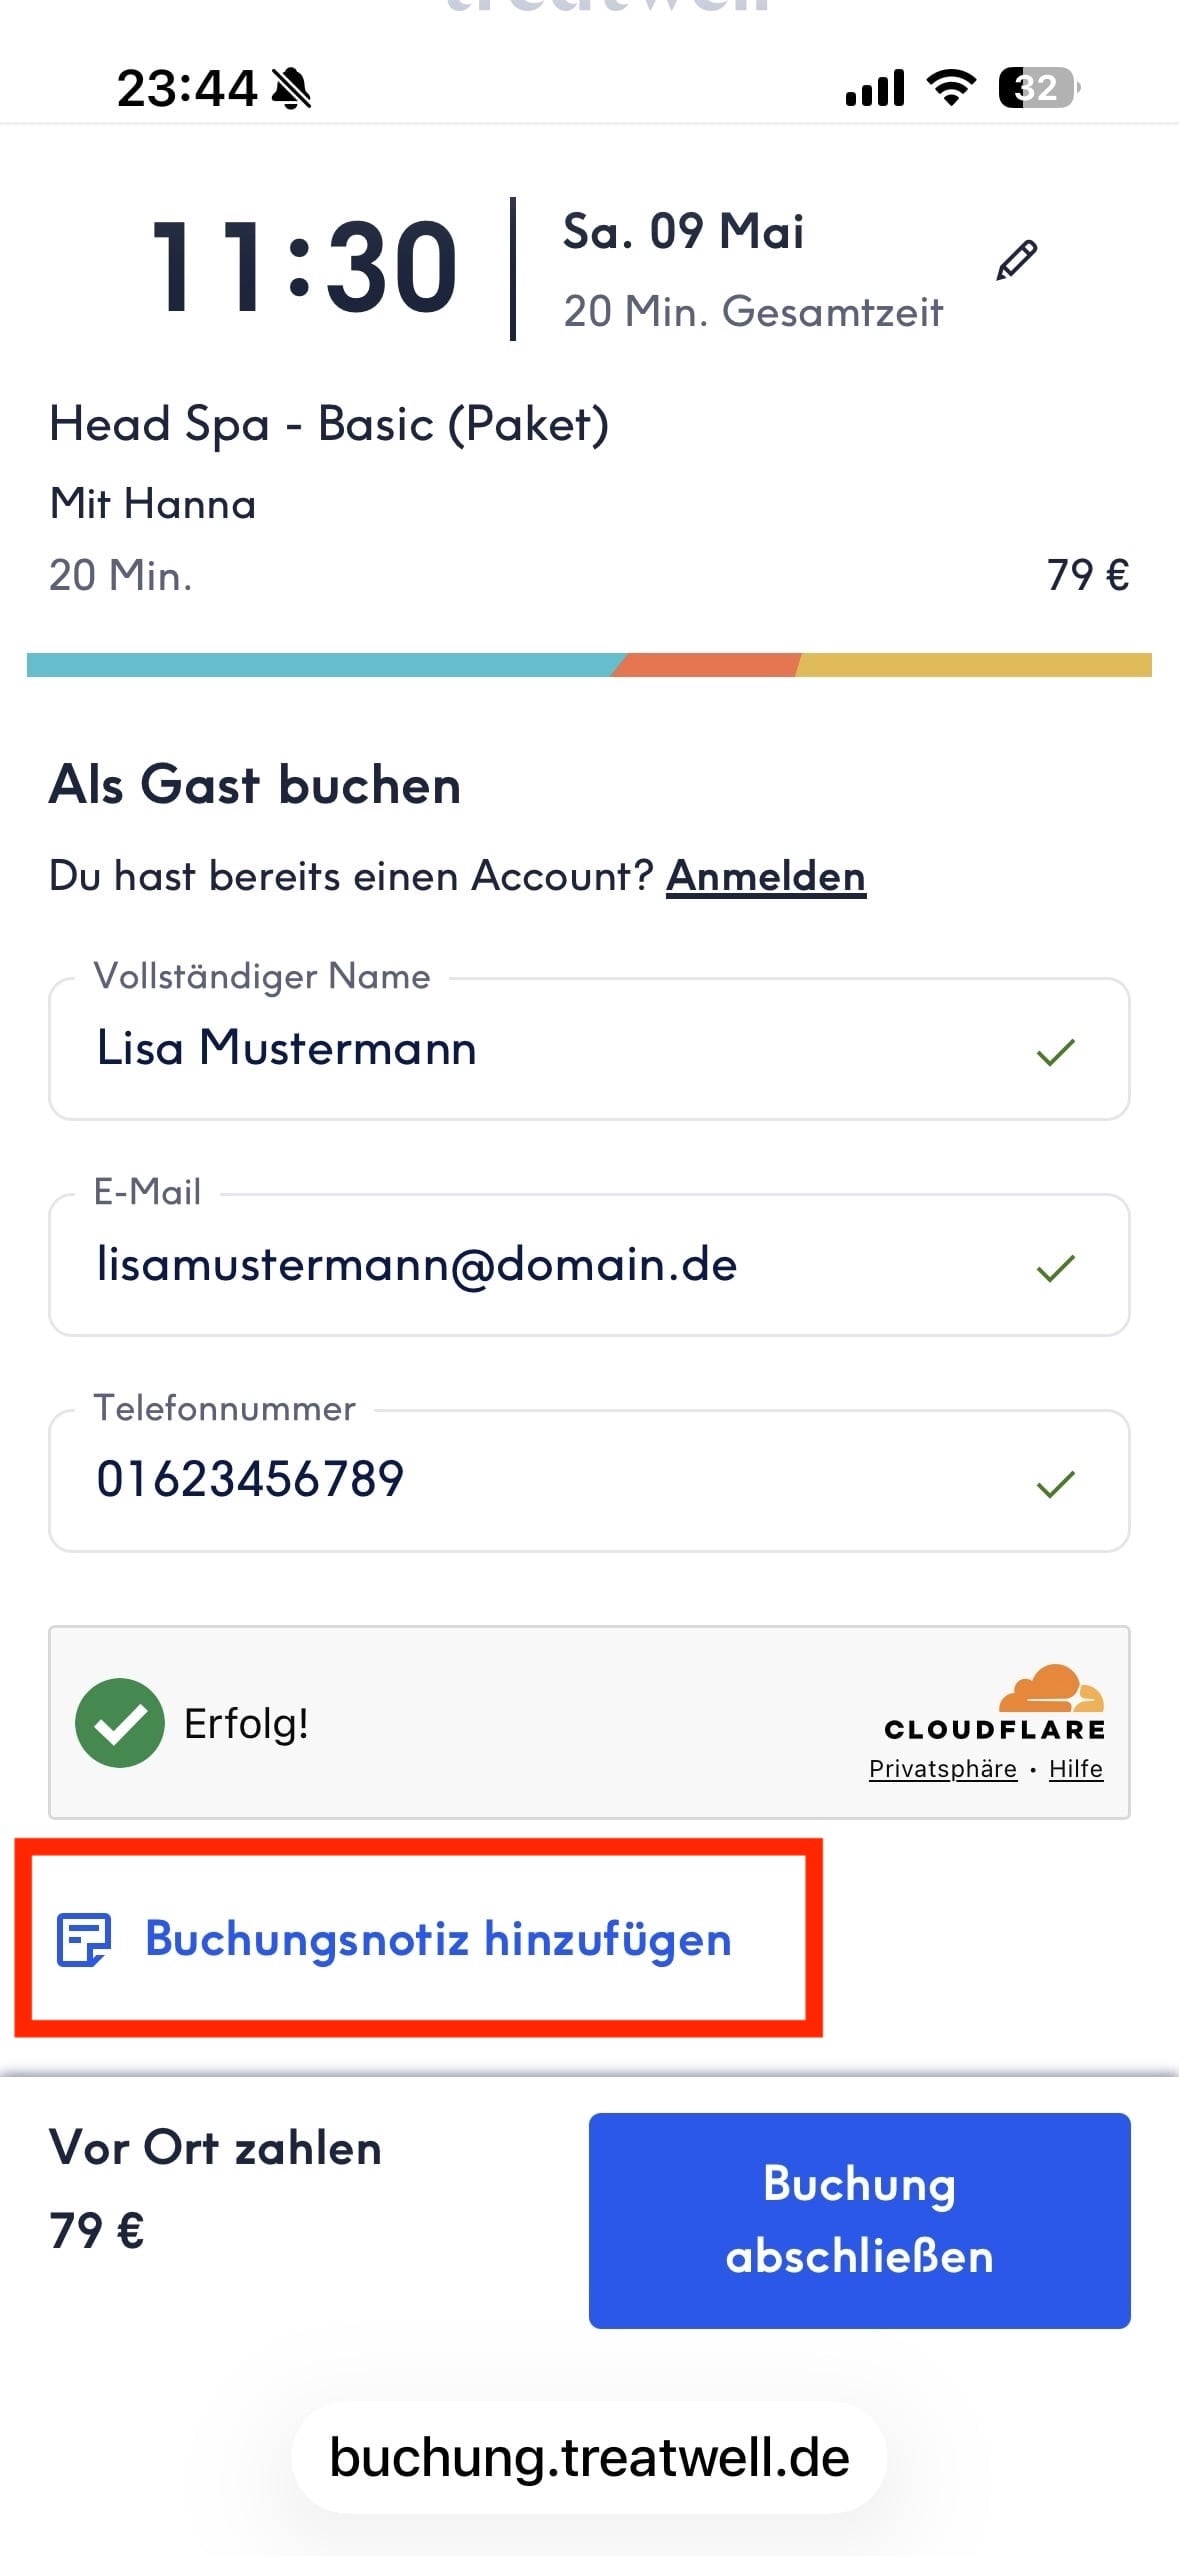Tap the checkmark in the Telefonnummer field

(1055, 1483)
